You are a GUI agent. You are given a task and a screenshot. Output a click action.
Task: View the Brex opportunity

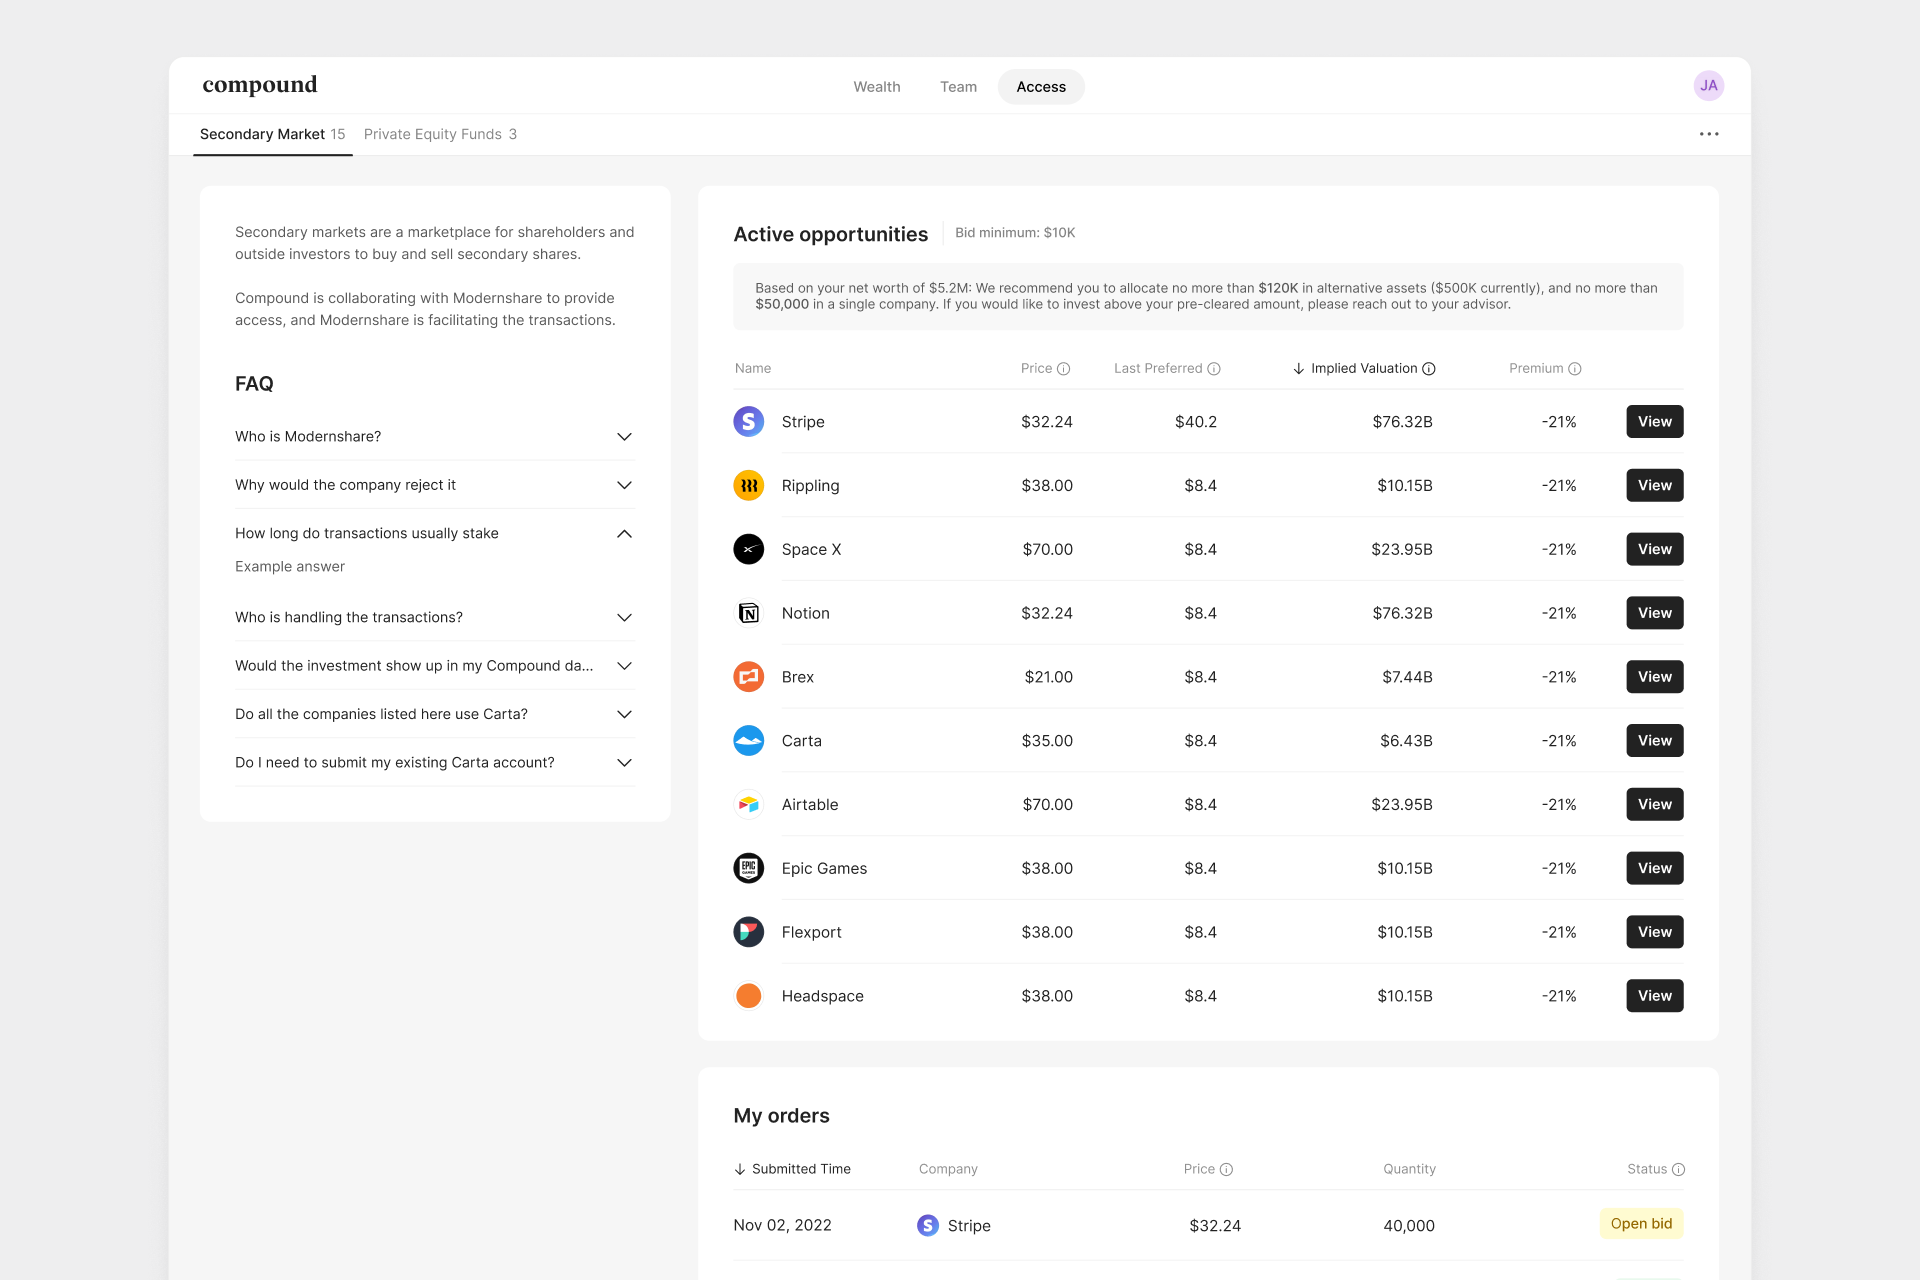click(1654, 677)
